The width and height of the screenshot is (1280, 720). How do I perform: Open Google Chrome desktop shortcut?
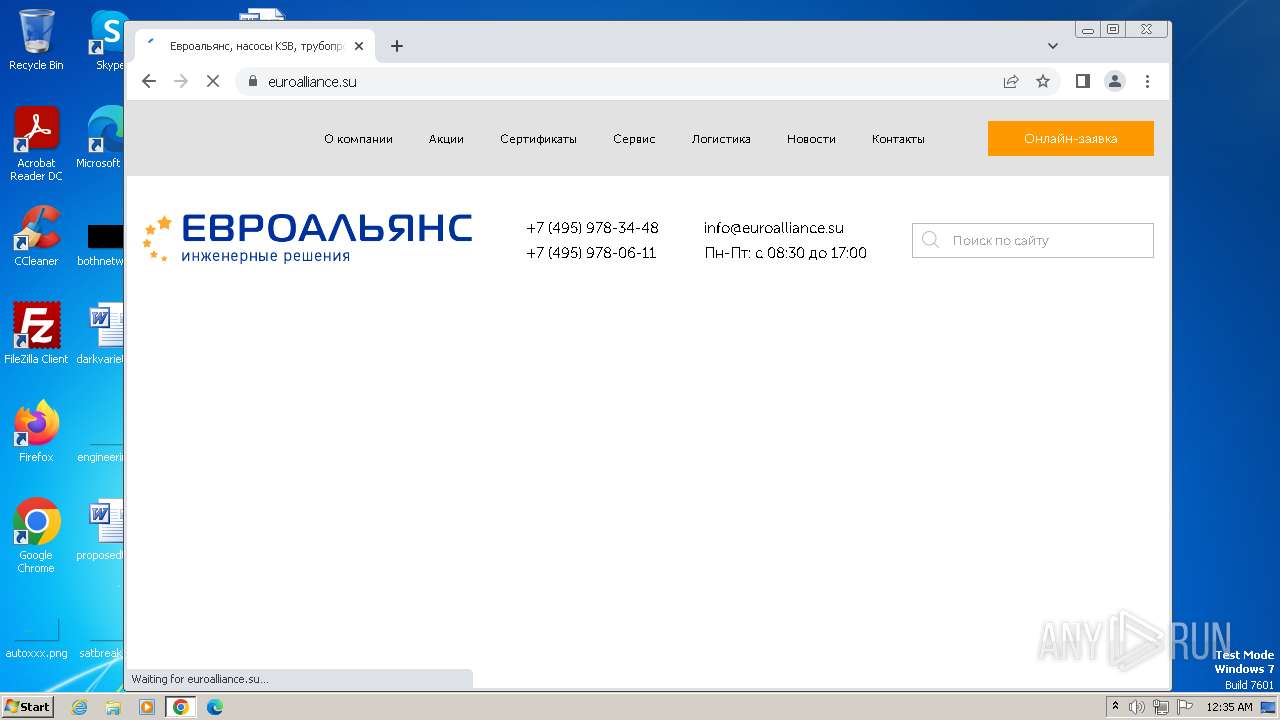click(36, 536)
